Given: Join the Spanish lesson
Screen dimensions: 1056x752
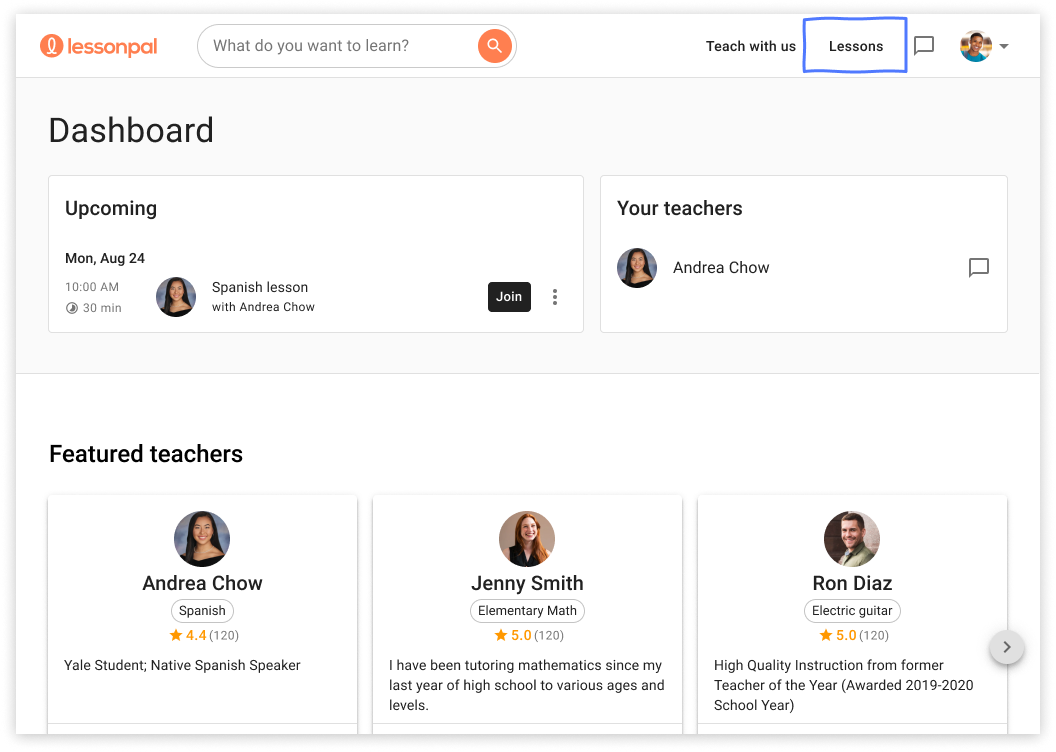Looking at the screenshot, I should (509, 297).
